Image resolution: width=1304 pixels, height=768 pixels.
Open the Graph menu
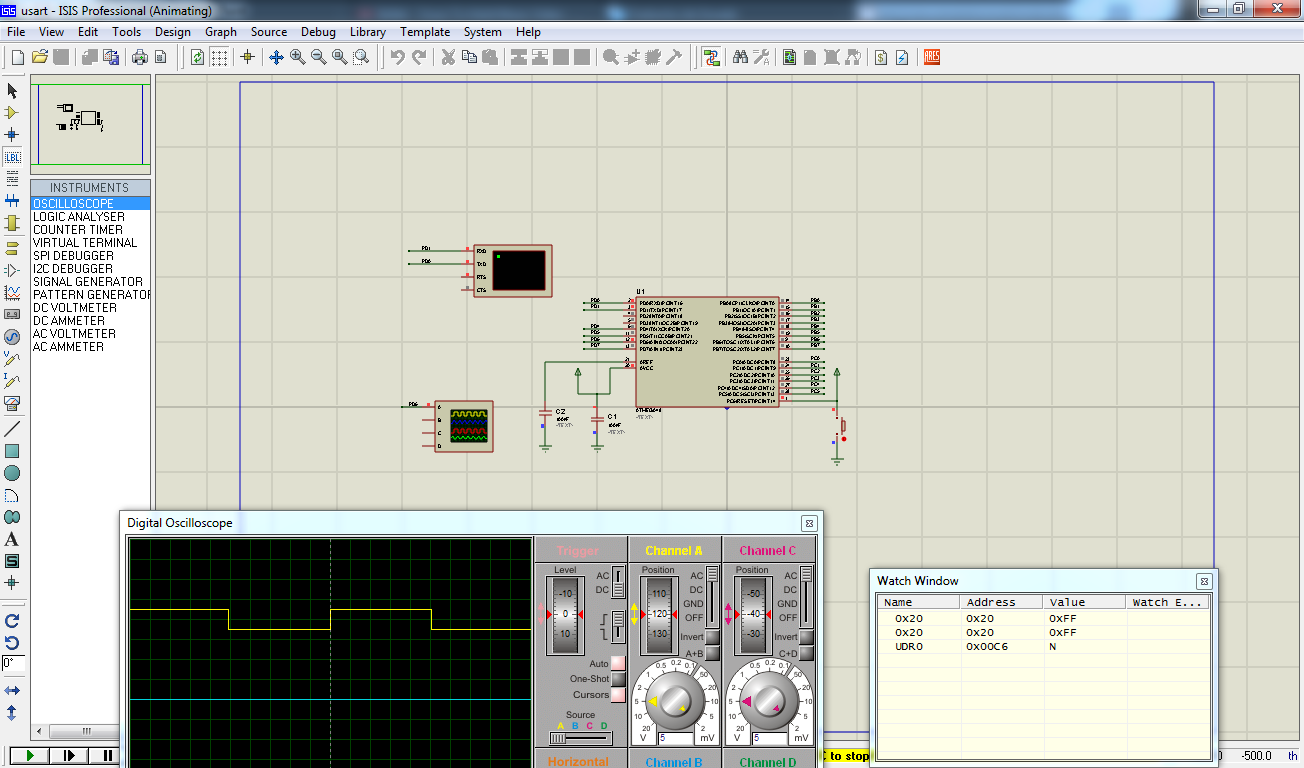point(221,31)
